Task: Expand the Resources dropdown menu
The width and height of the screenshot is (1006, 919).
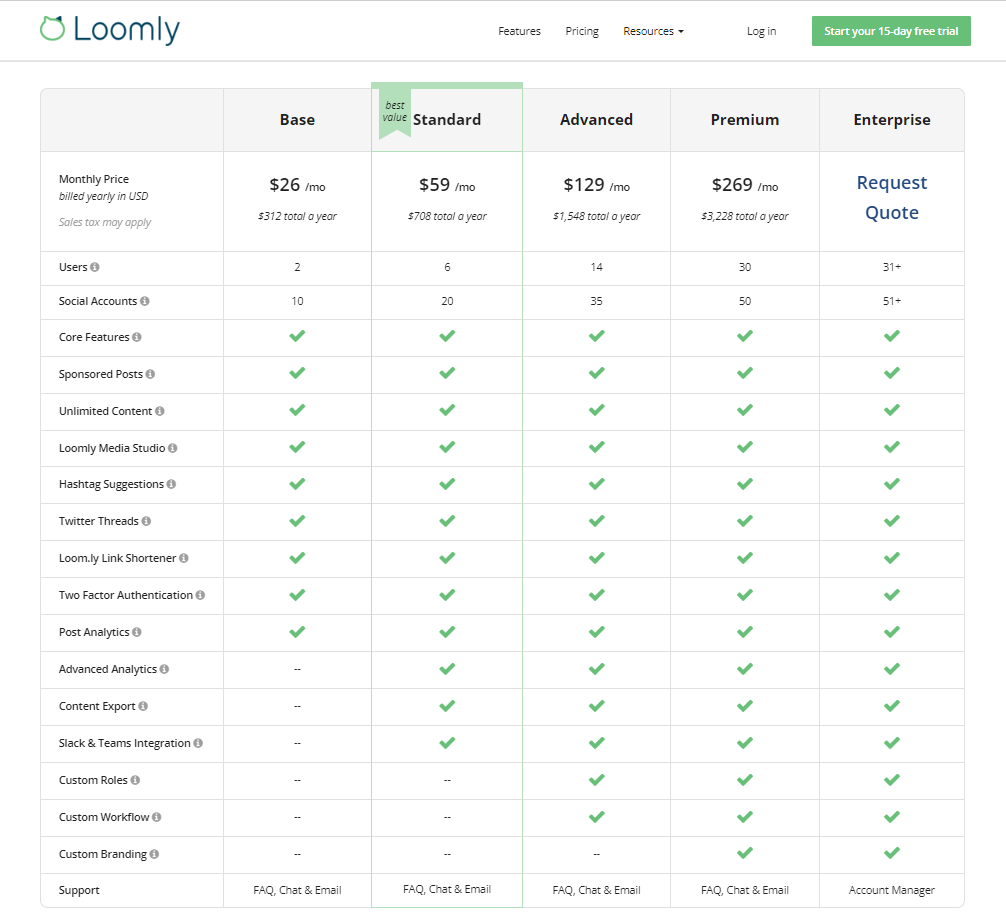Action: 653,31
